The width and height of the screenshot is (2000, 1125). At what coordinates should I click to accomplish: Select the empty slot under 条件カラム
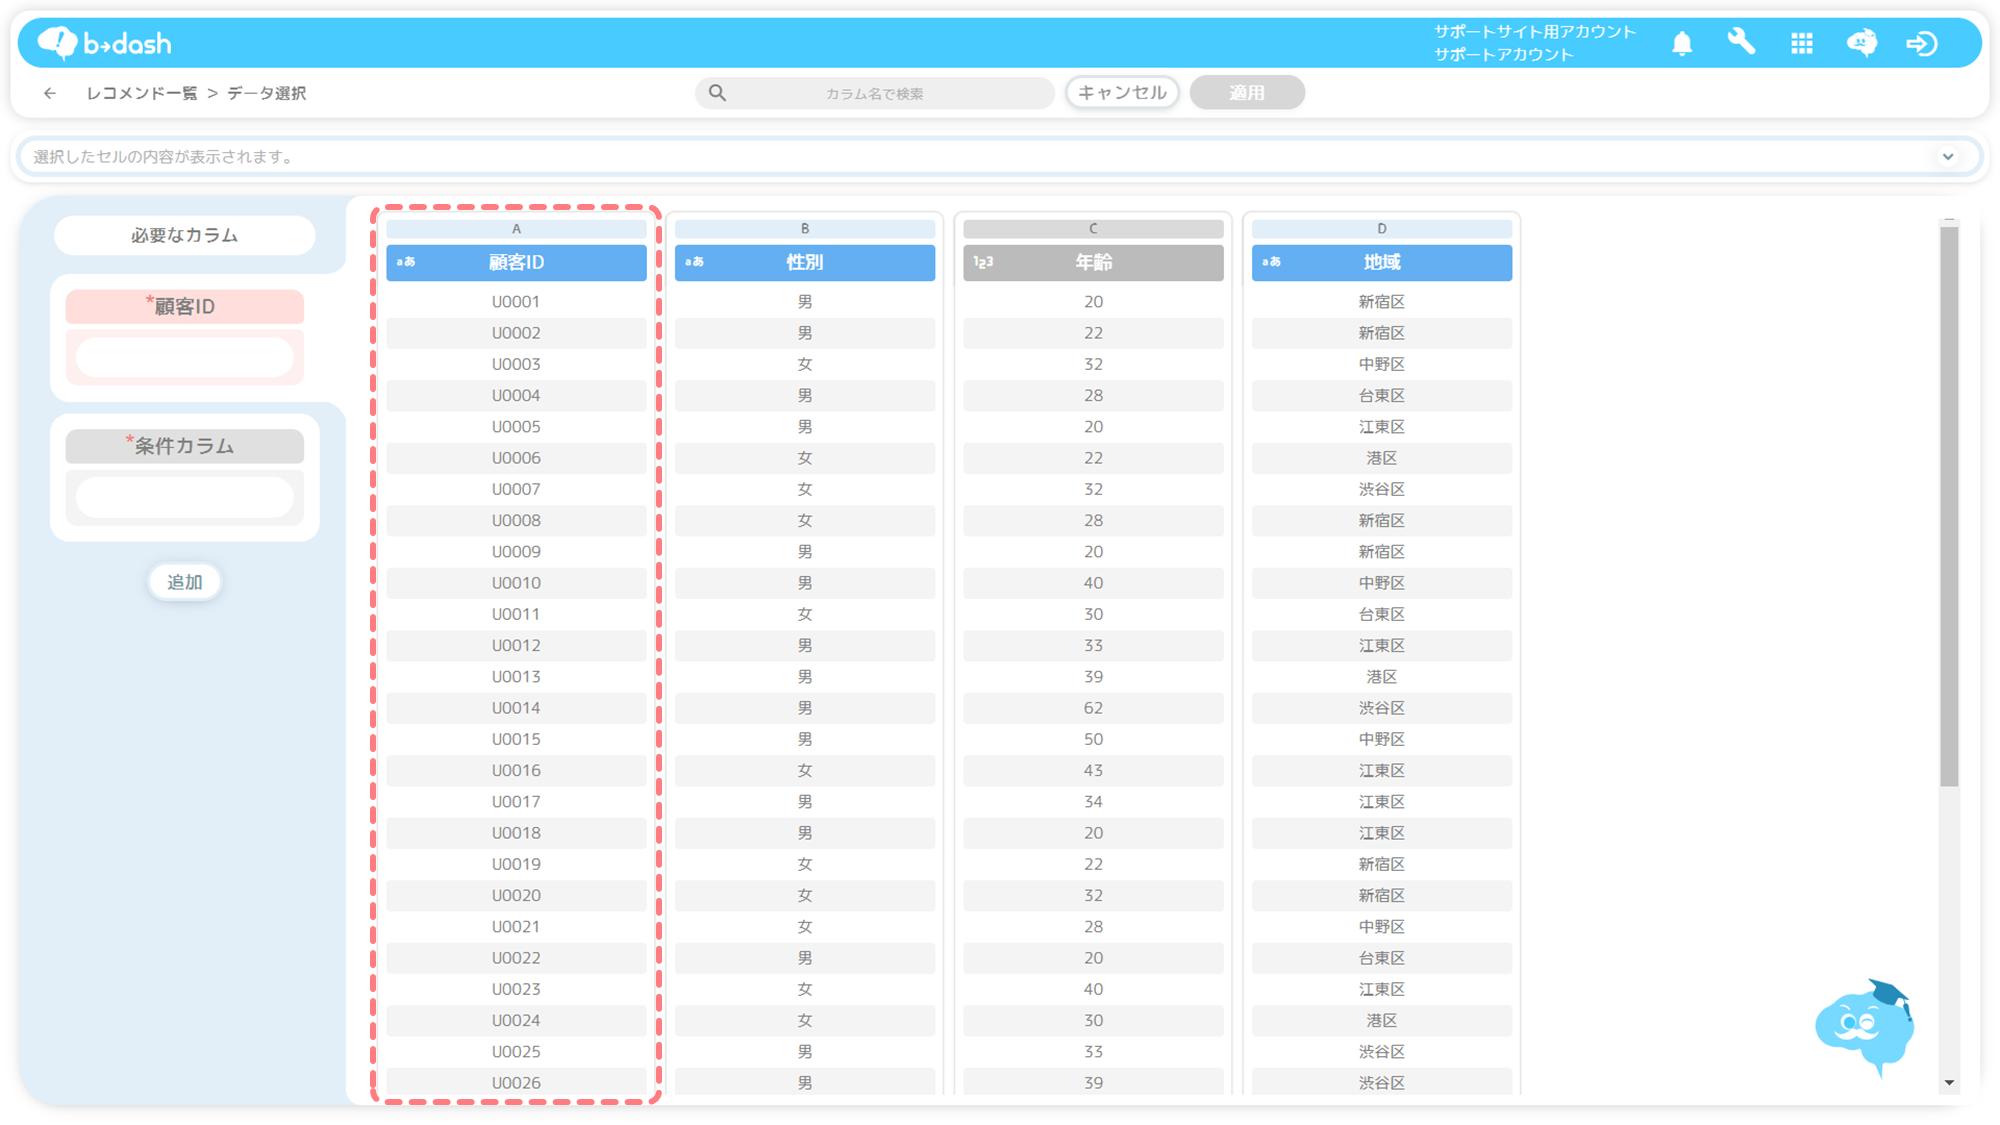[x=184, y=497]
